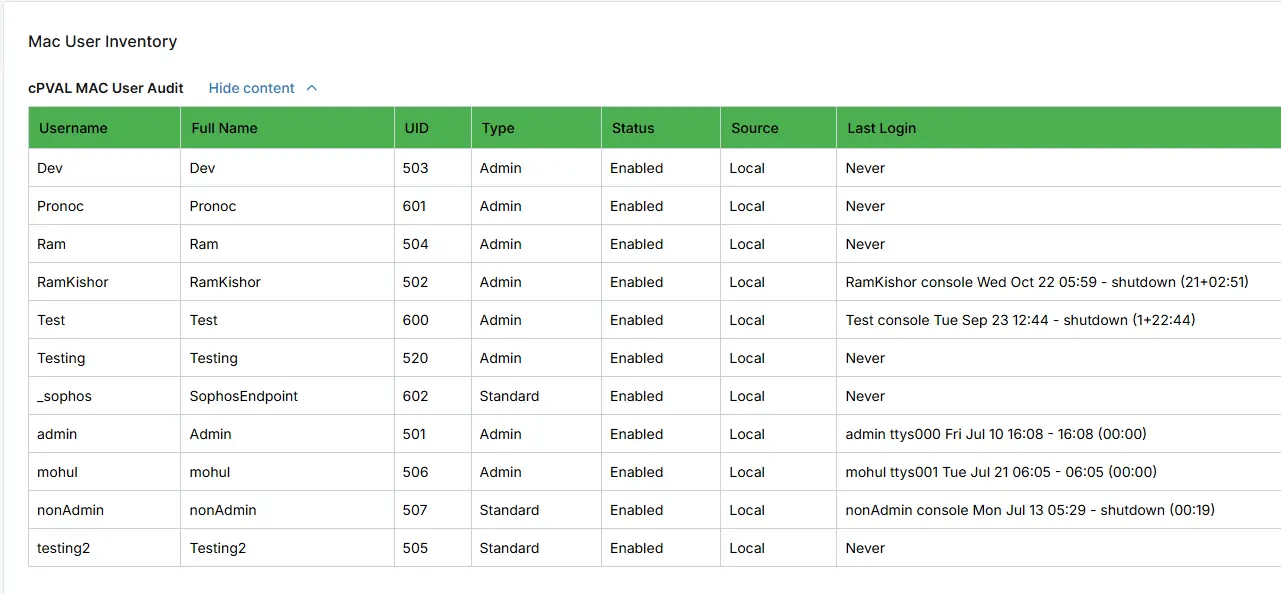Click the RamKishor username cell
This screenshot has width=1281, height=594.
point(104,282)
